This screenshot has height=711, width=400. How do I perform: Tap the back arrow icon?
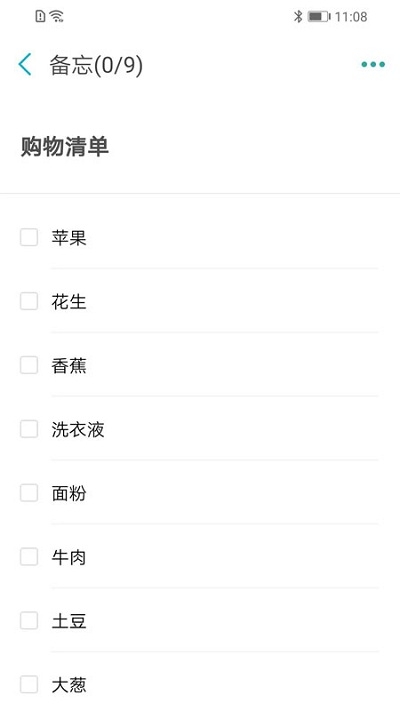click(x=25, y=64)
